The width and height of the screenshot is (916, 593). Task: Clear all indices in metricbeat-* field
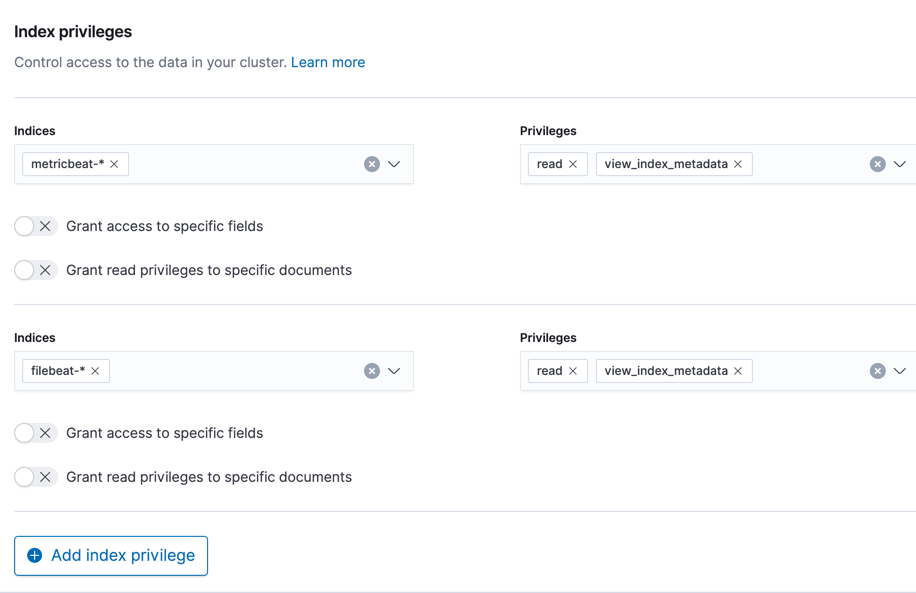[372, 164]
